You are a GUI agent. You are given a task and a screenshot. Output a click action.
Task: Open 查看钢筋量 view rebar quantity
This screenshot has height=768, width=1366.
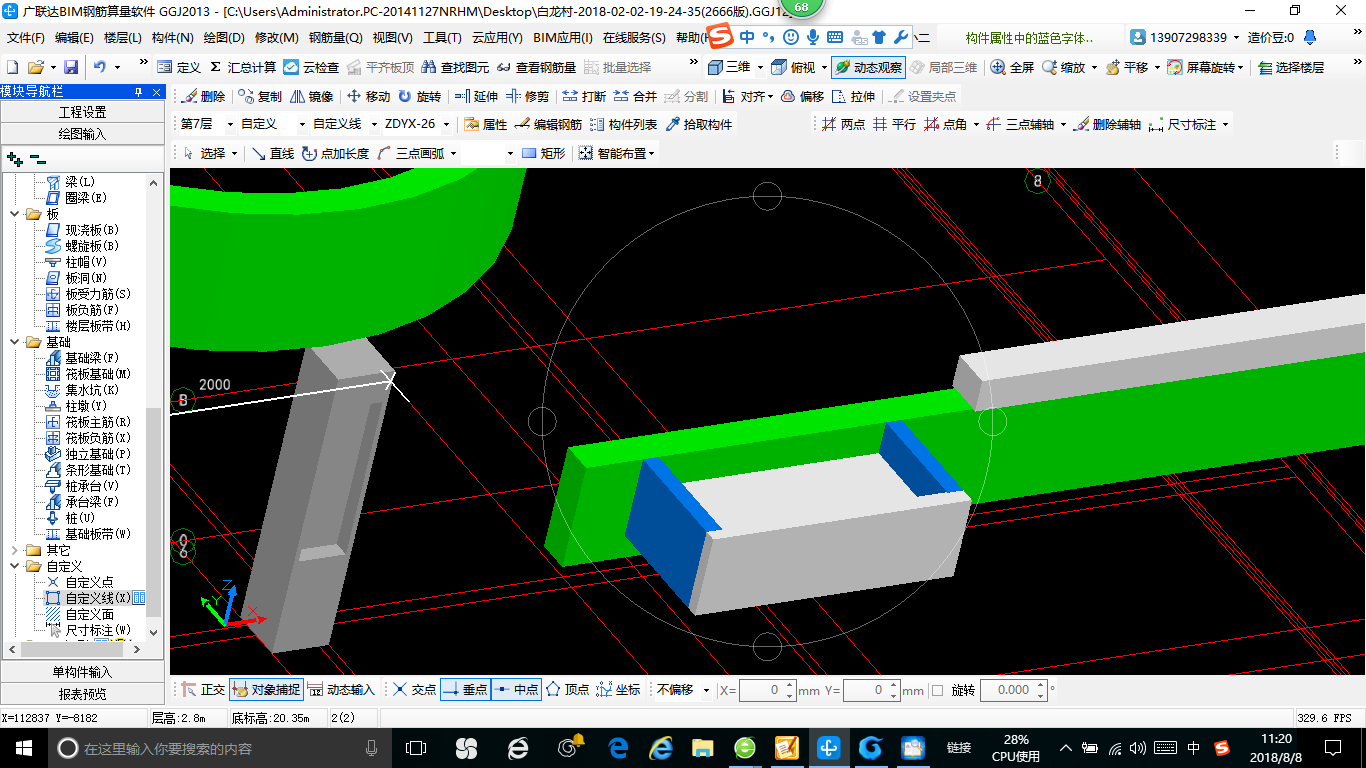pos(536,67)
